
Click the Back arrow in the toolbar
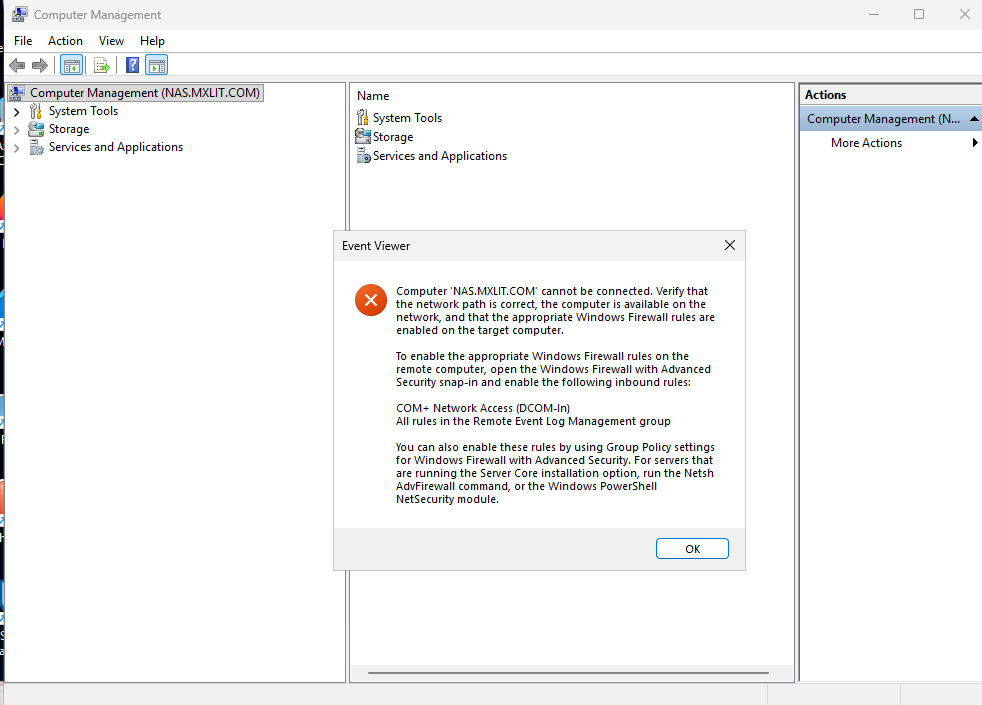[17, 66]
